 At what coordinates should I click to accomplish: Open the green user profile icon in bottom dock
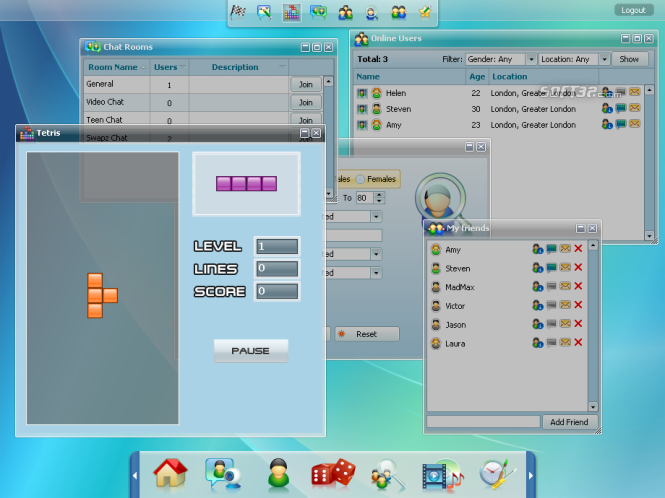coord(278,473)
